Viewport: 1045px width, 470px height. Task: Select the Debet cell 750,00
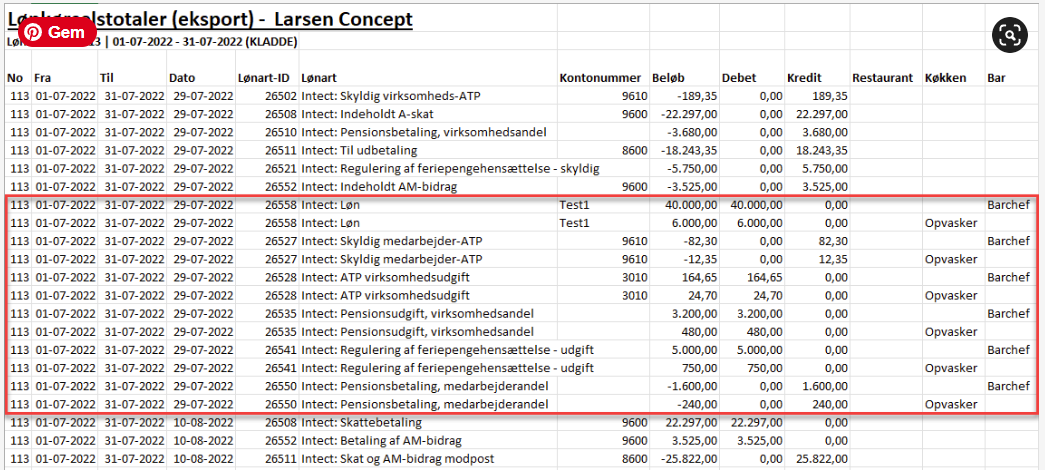[764, 368]
